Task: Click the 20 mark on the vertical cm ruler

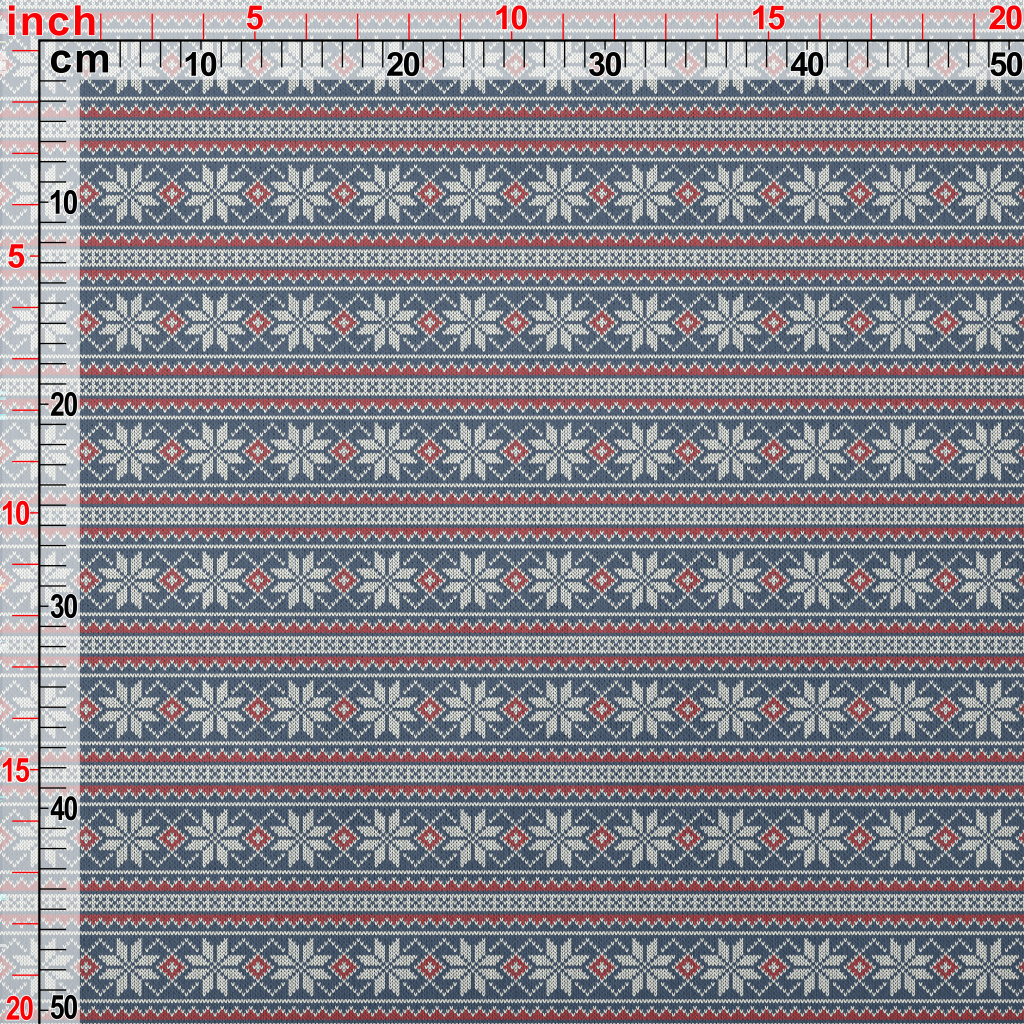Action: [x=63, y=405]
